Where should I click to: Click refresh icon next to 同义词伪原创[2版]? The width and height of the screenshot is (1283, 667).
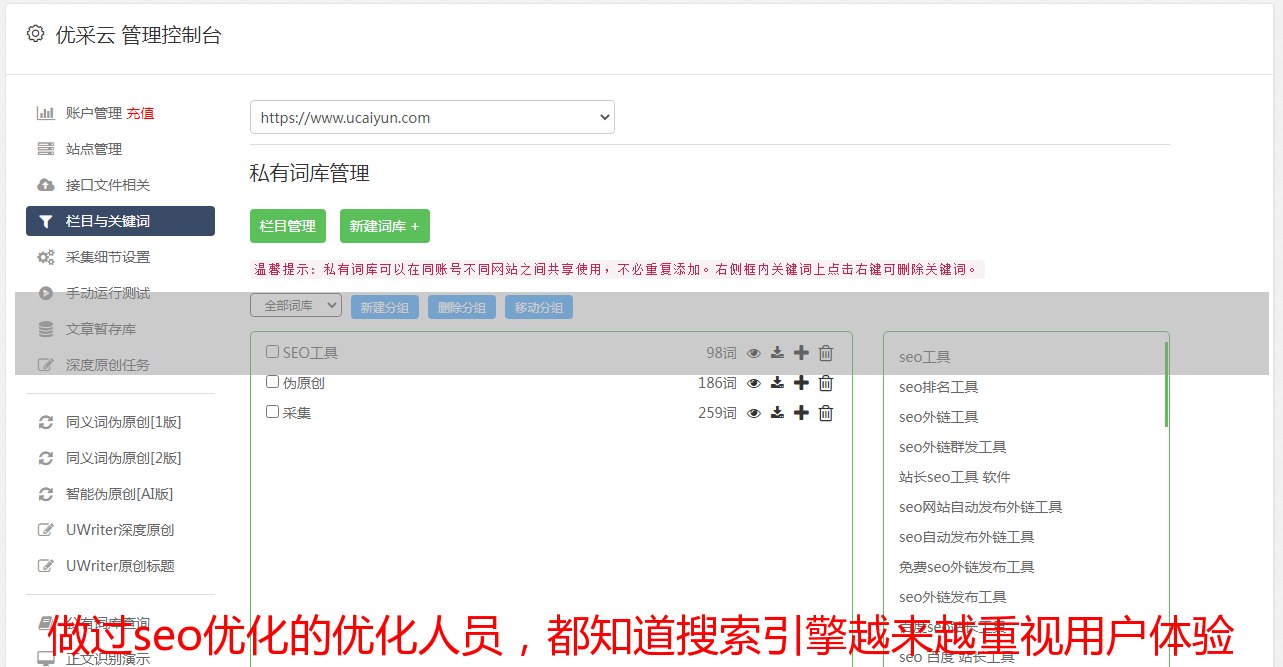[46, 458]
